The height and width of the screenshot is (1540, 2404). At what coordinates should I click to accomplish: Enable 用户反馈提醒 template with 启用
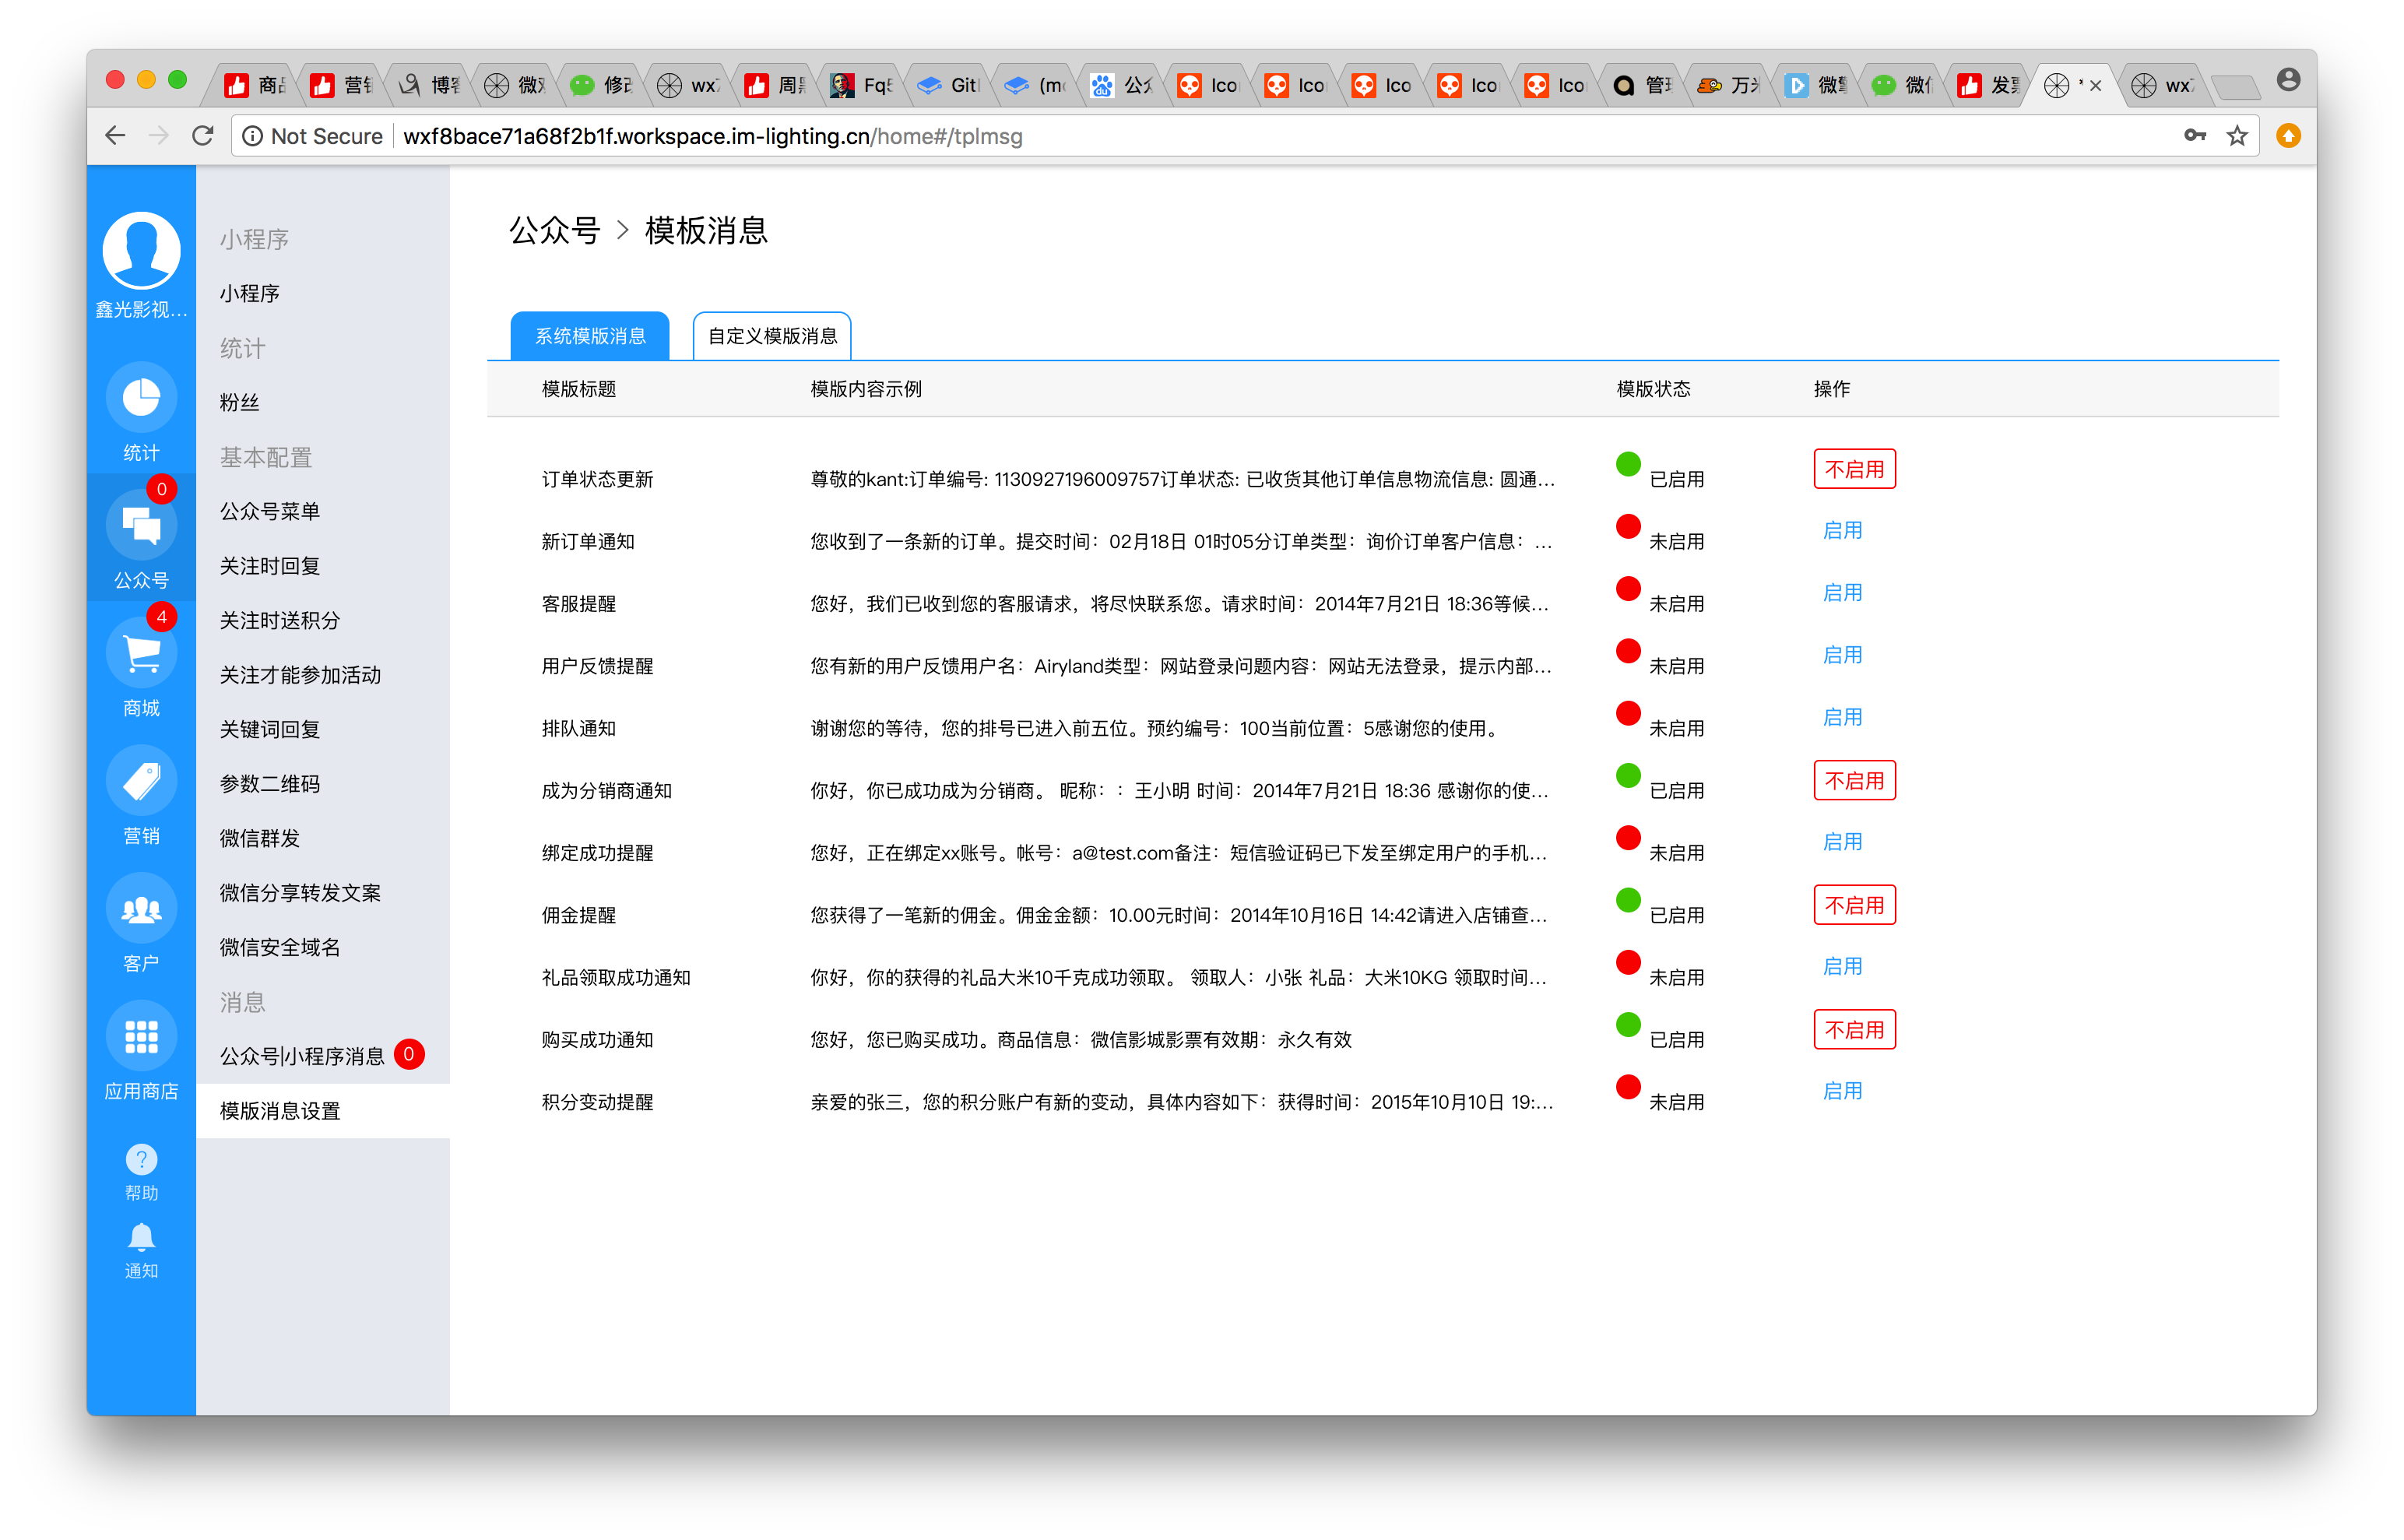(x=1842, y=655)
